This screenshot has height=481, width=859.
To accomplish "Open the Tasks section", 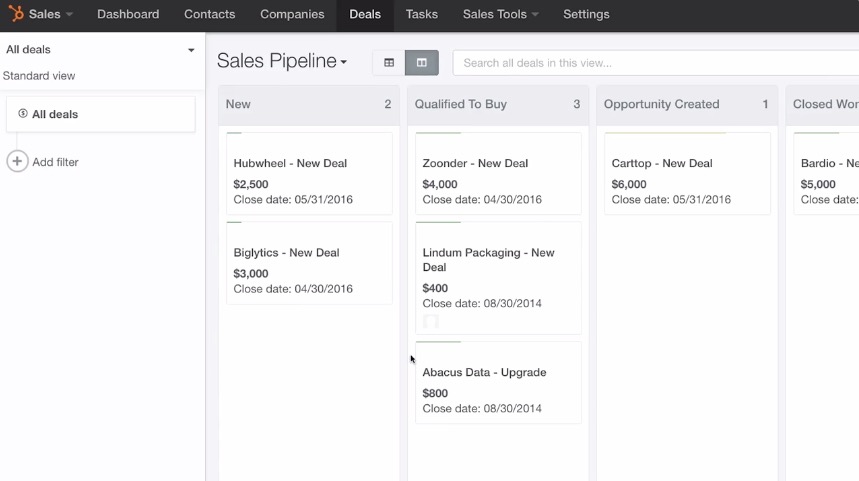I will tap(422, 15).
